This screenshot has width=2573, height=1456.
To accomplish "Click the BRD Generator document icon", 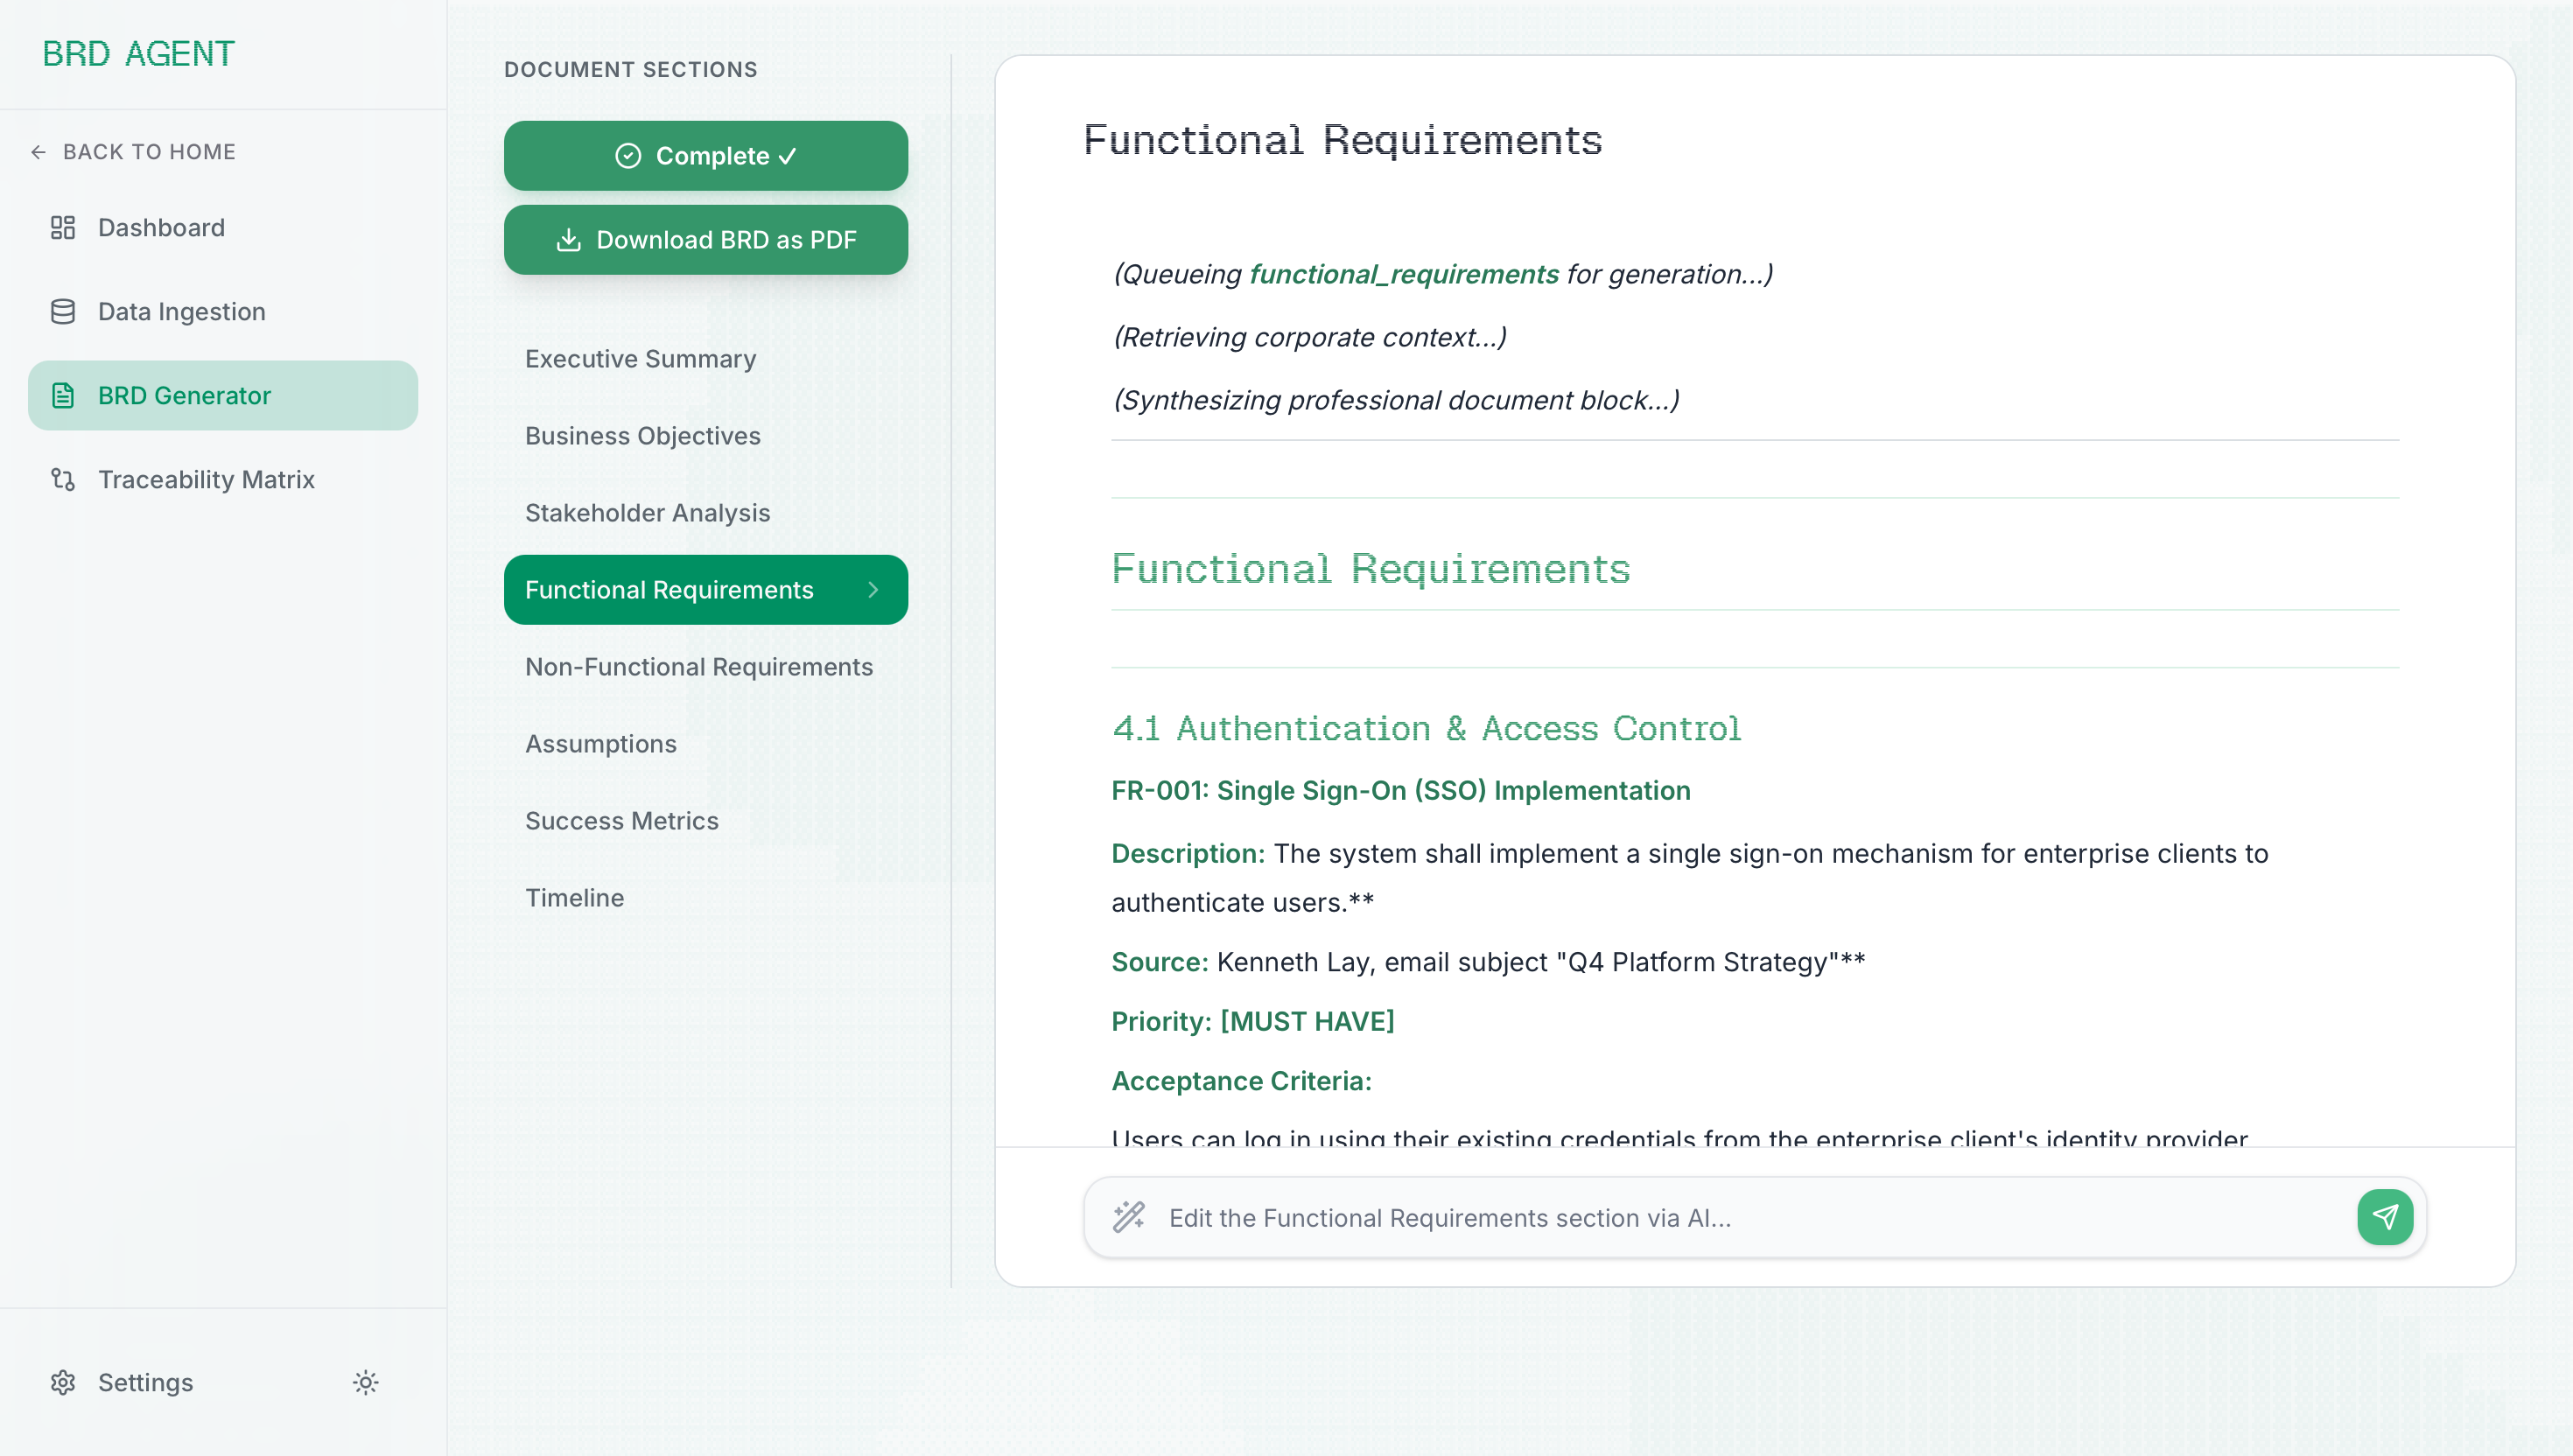I will [x=63, y=396].
